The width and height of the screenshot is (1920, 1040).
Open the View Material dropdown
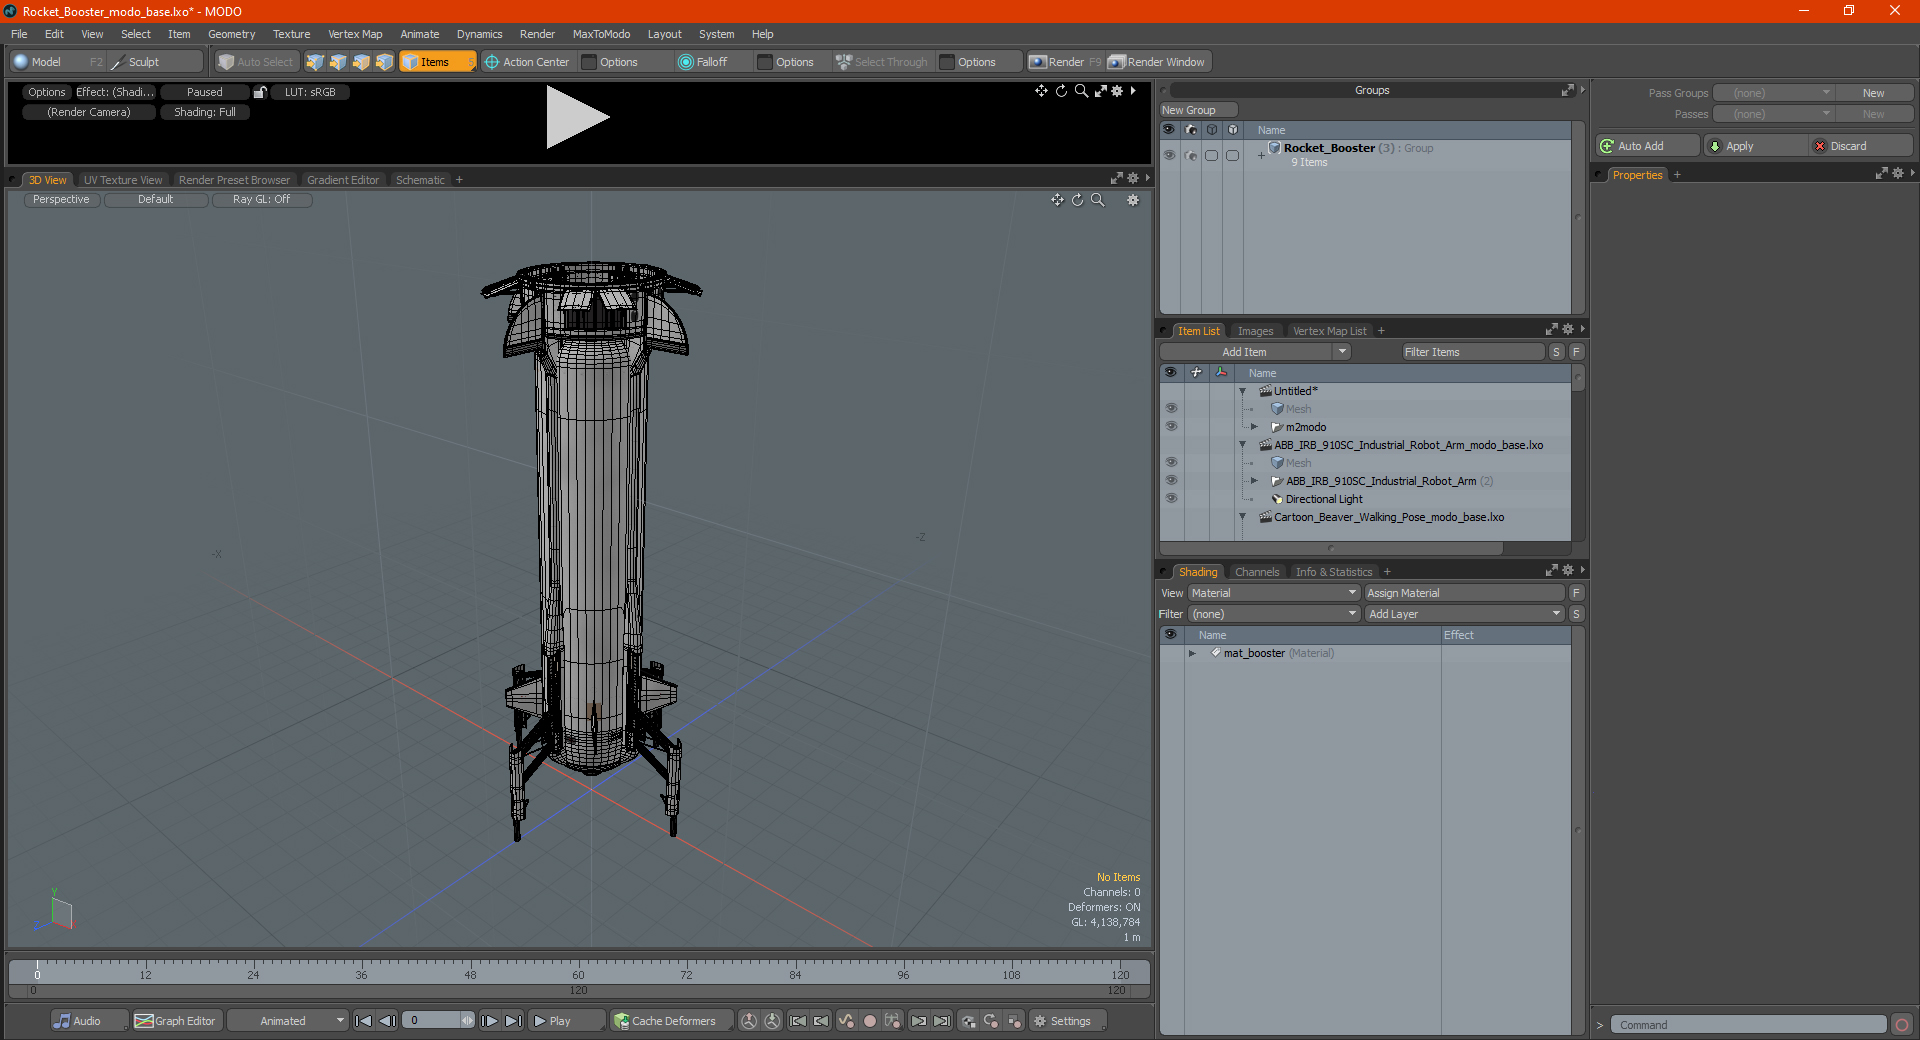coord(1274,593)
